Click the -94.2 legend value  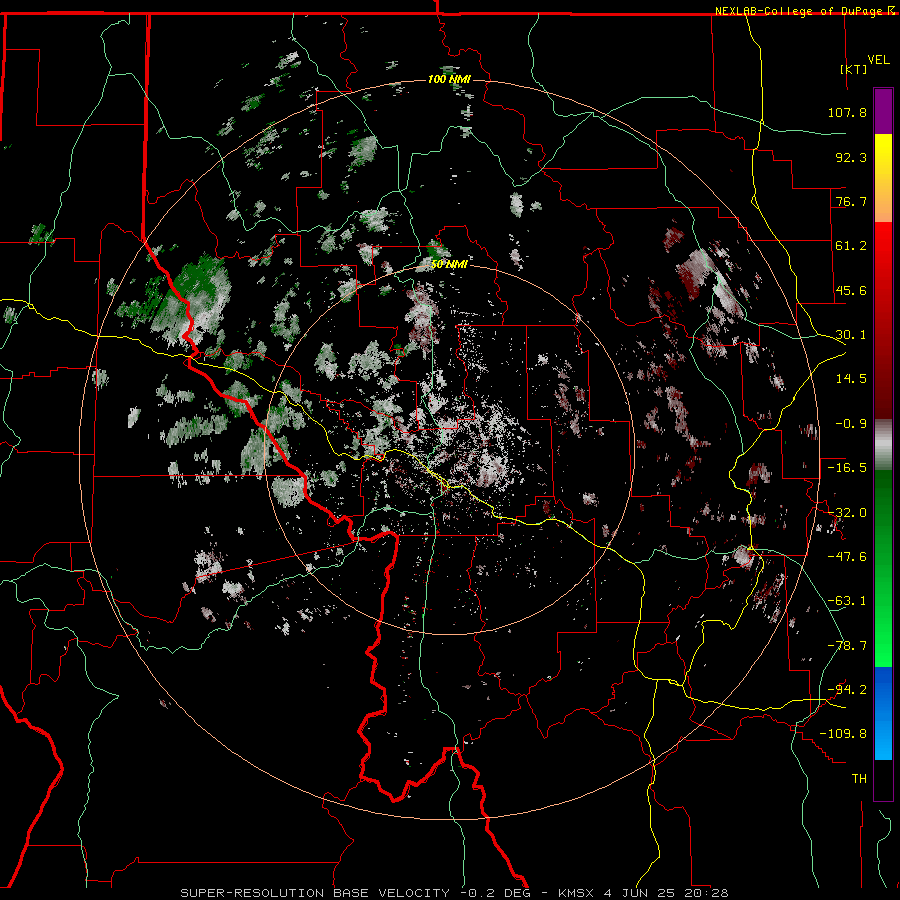tap(847, 690)
